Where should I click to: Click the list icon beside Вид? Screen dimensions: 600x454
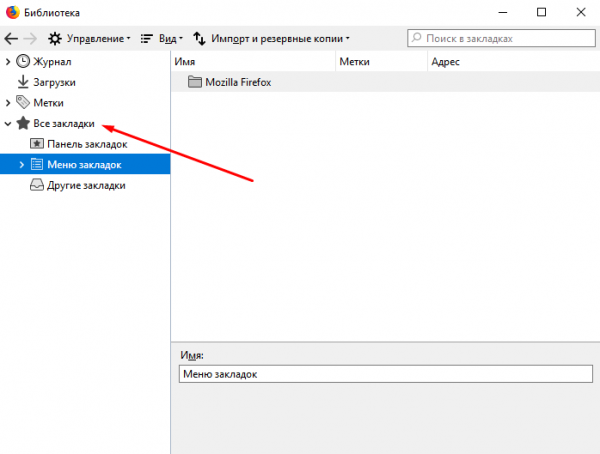coord(147,38)
